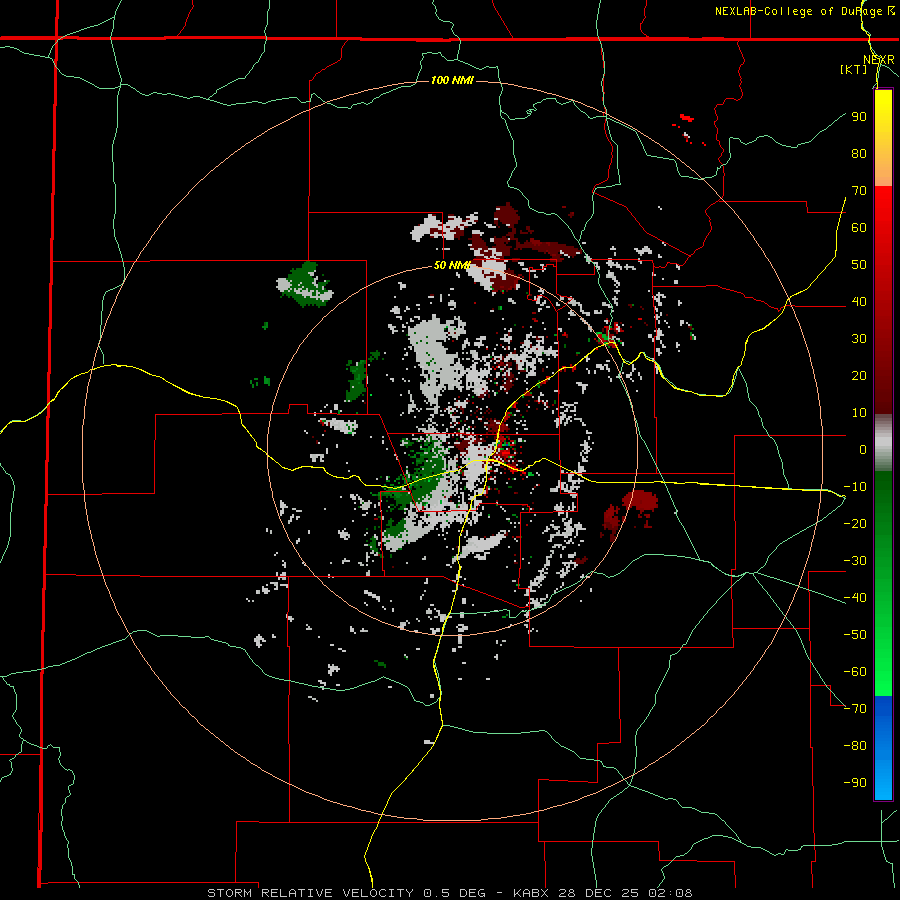This screenshot has height=900, width=900.
Task: Click the '100 NMI' range ring label
Action: point(452,80)
